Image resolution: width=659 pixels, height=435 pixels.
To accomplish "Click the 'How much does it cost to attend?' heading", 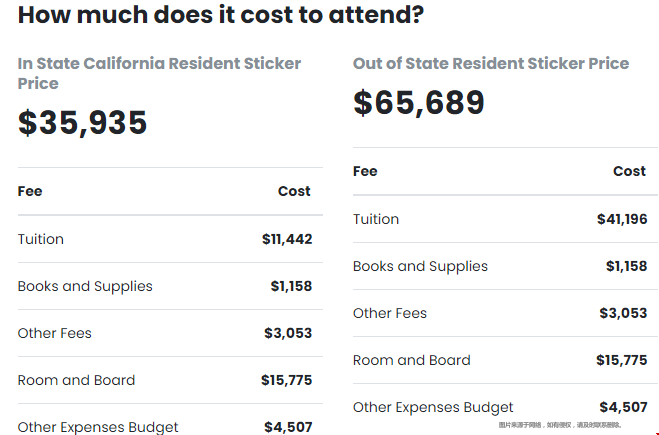I will (x=221, y=15).
